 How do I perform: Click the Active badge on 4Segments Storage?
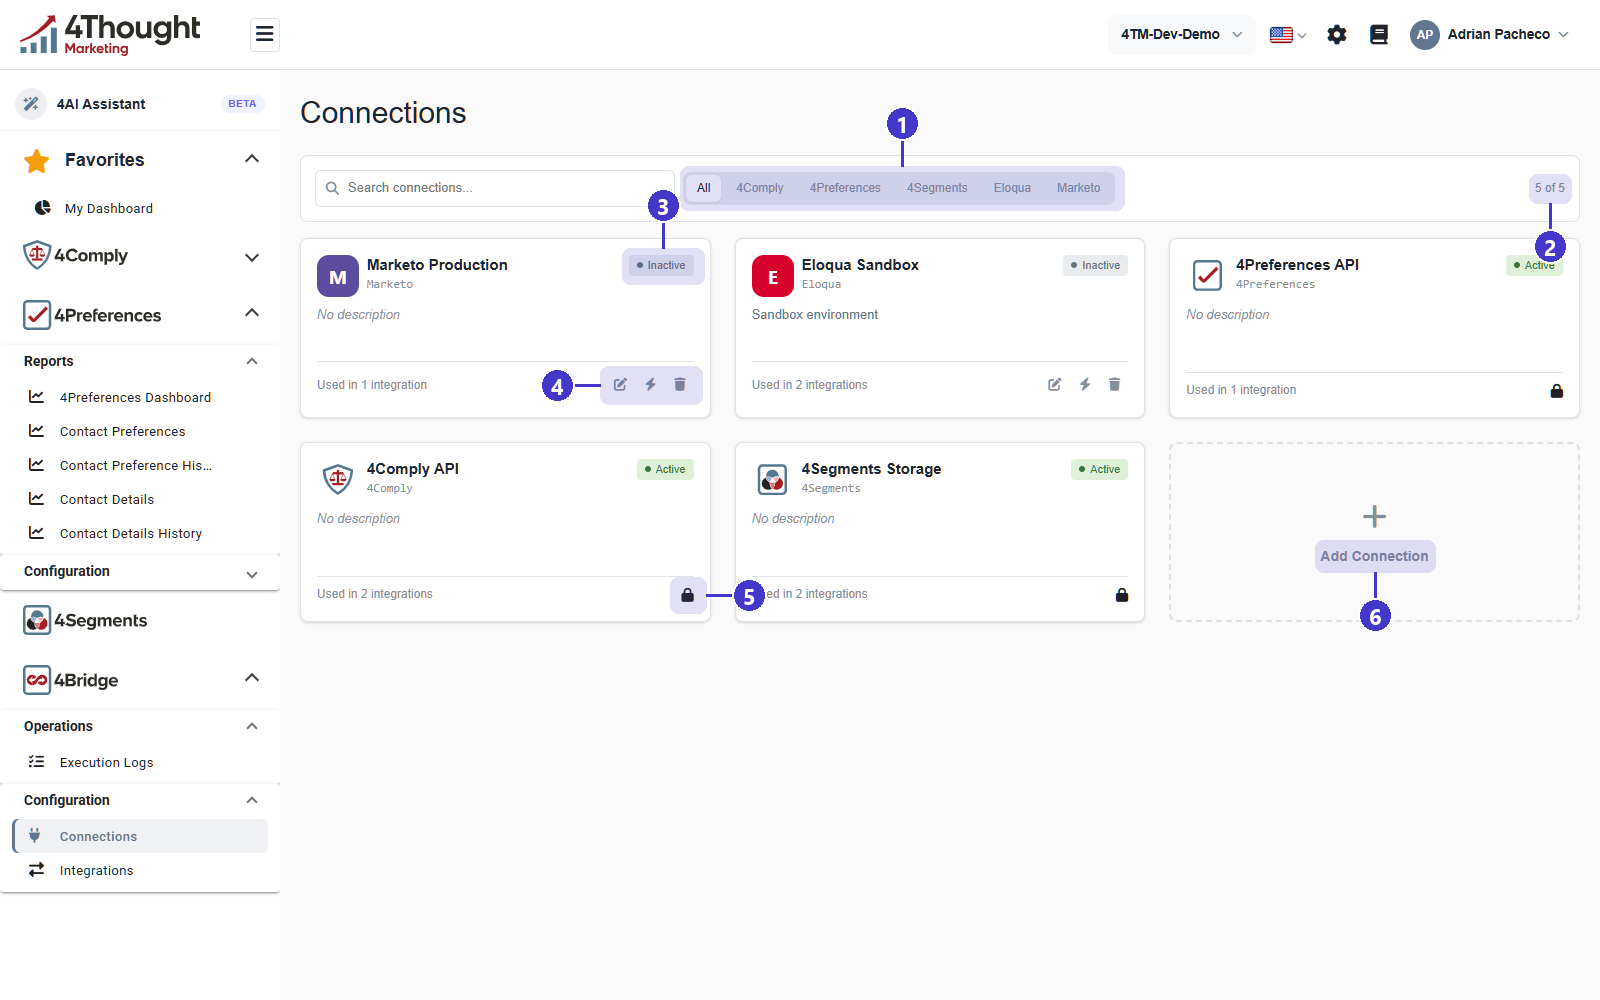click(x=1099, y=469)
